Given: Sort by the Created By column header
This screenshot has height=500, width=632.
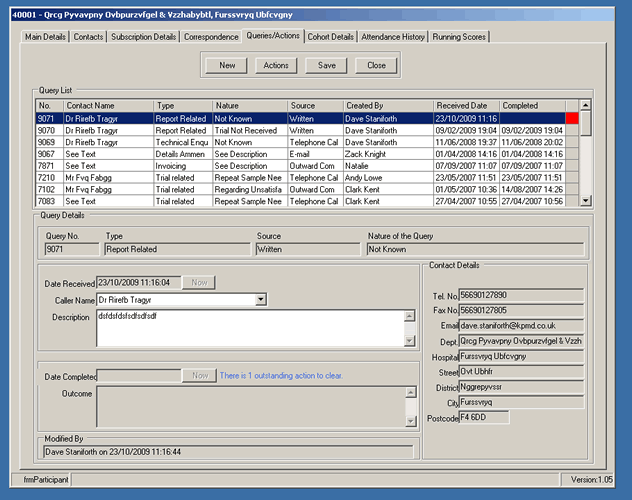Looking at the screenshot, I should (x=388, y=106).
